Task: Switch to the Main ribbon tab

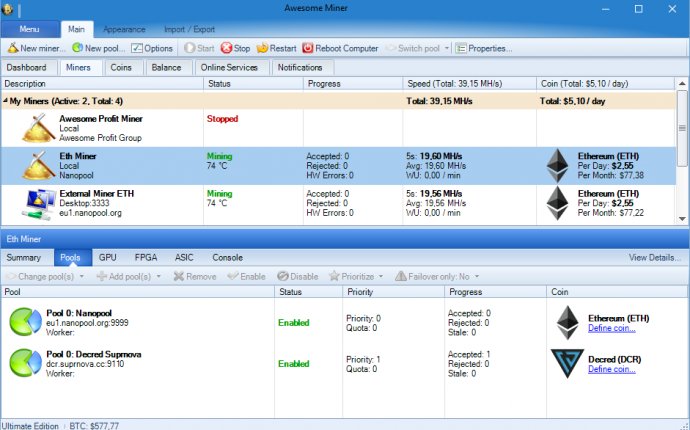Action: click(77, 29)
